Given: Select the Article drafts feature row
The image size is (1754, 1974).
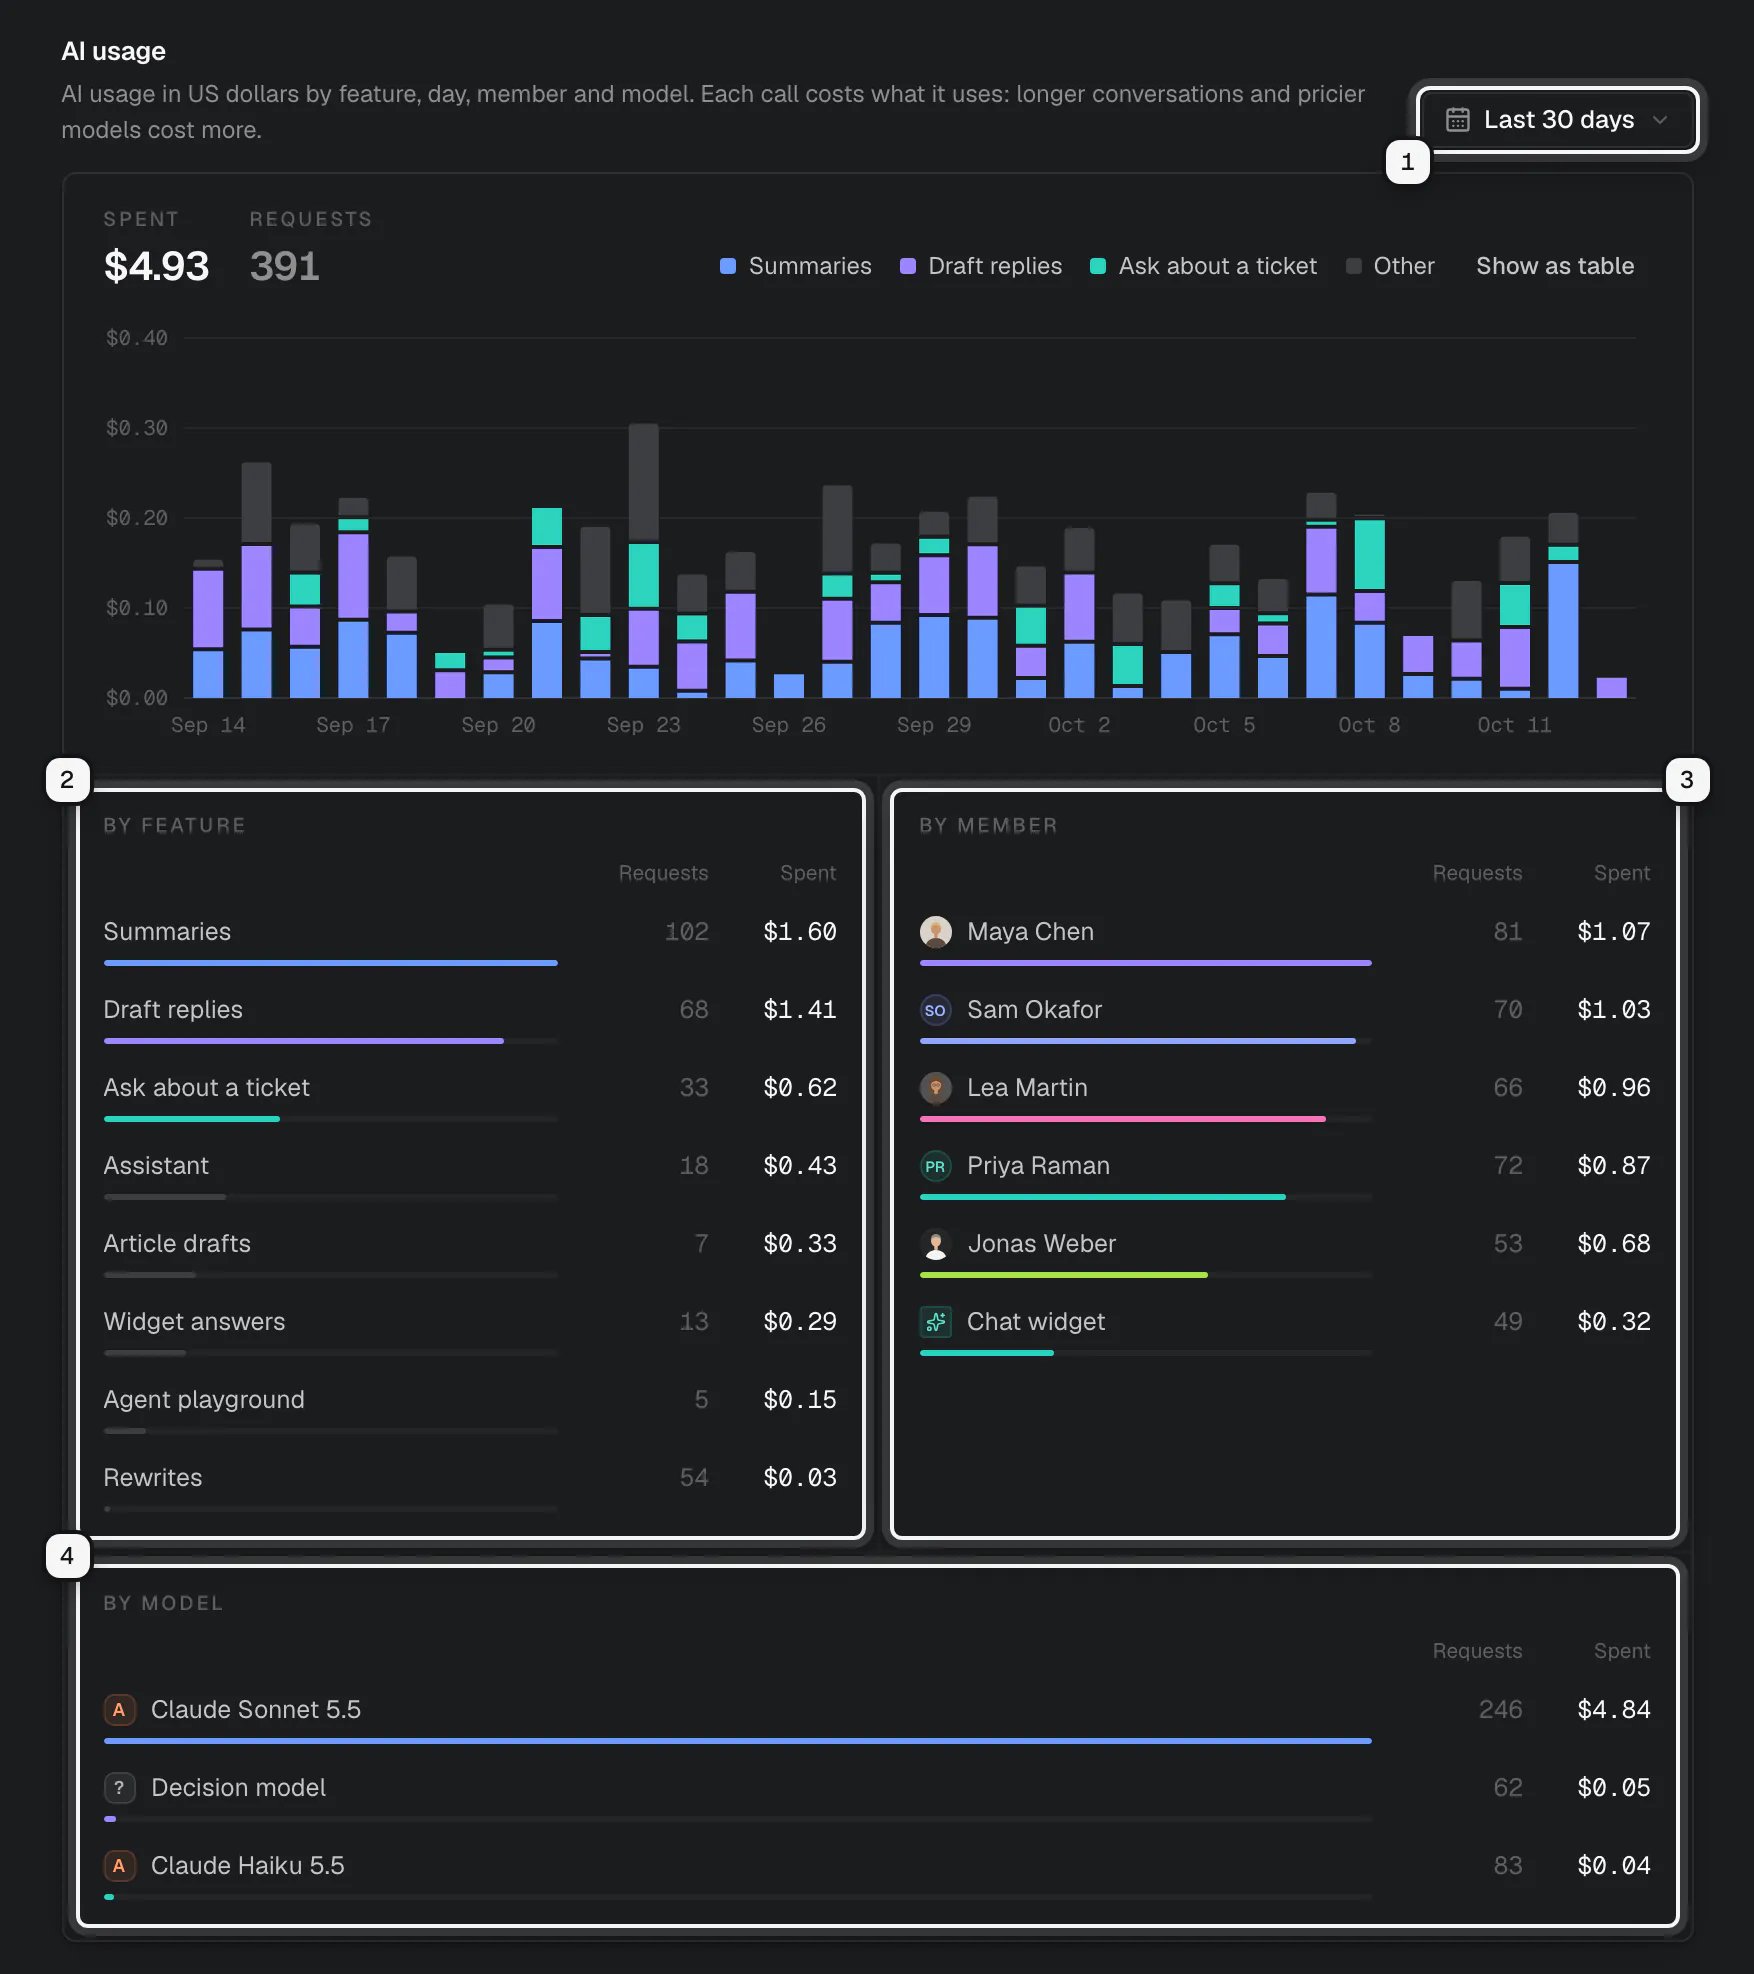Looking at the screenshot, I should (x=470, y=1253).
